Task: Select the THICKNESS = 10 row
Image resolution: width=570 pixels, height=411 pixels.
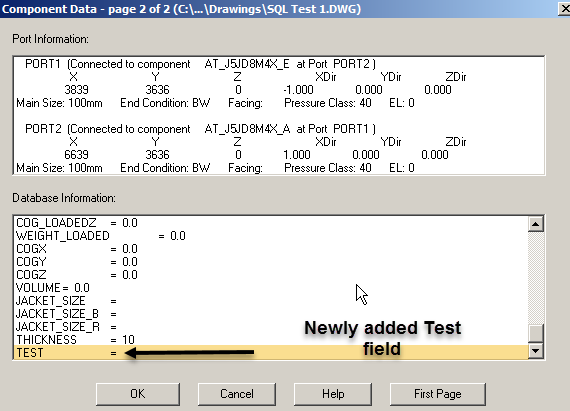Action: [x=271, y=339]
